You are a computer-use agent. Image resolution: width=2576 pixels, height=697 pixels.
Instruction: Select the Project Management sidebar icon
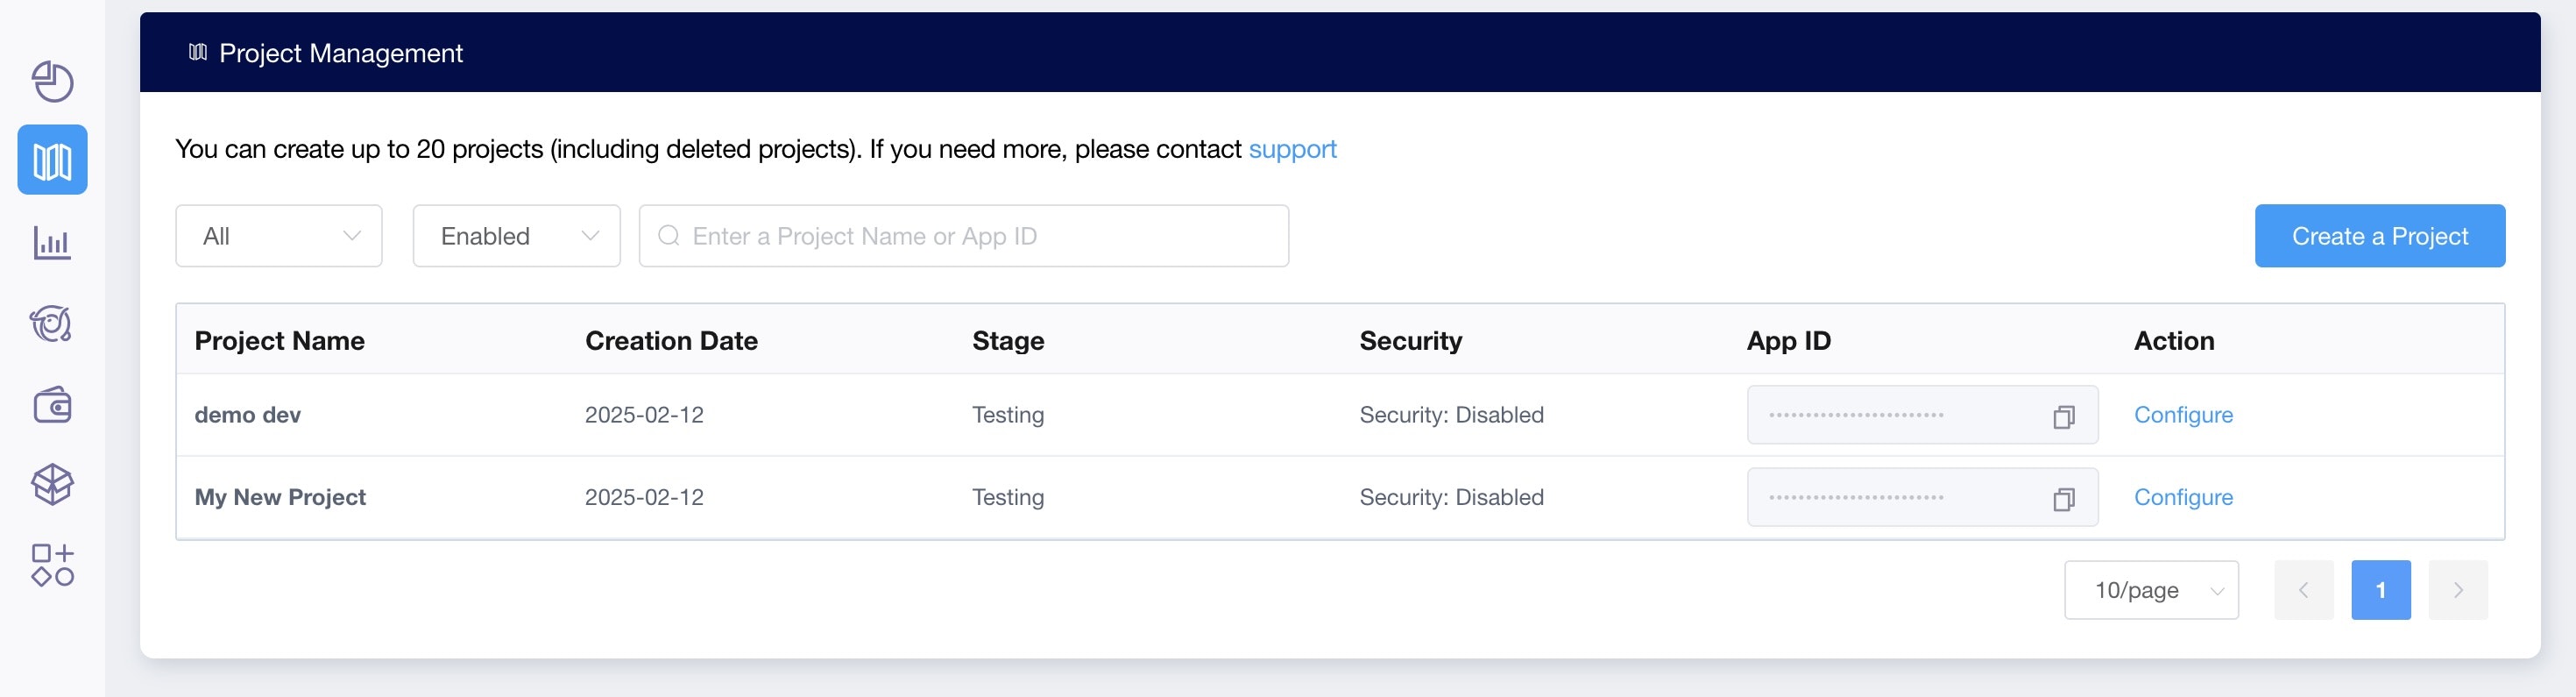52,160
